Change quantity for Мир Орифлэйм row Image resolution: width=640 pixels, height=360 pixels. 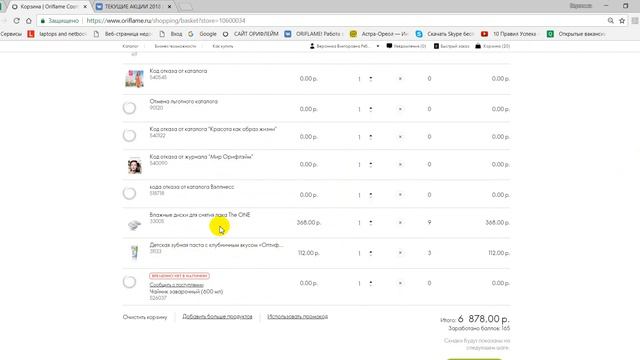(x=371, y=164)
